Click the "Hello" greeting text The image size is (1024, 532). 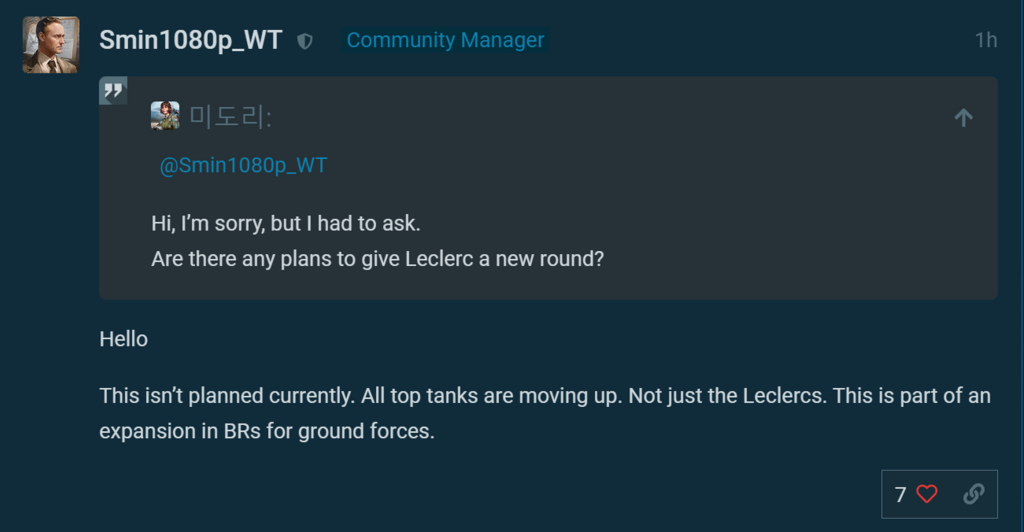click(124, 339)
